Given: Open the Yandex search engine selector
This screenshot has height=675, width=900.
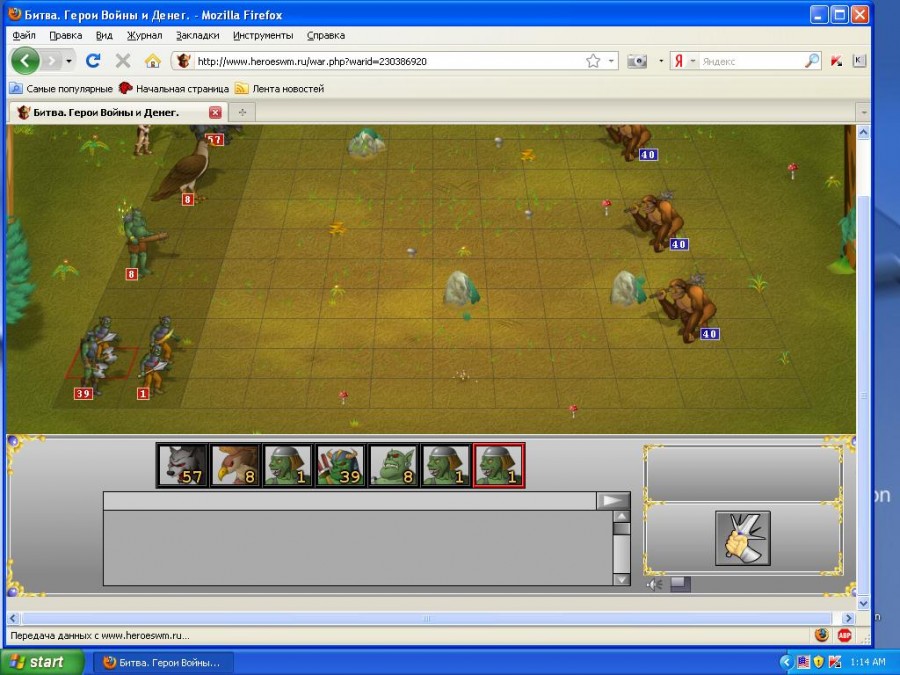Looking at the screenshot, I should 684,61.
